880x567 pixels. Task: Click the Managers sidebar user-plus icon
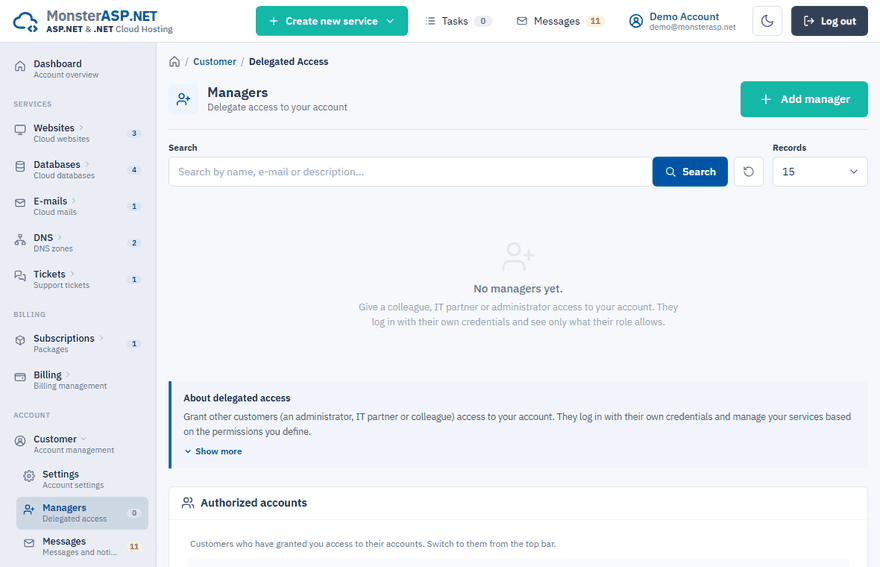pyautogui.click(x=29, y=510)
